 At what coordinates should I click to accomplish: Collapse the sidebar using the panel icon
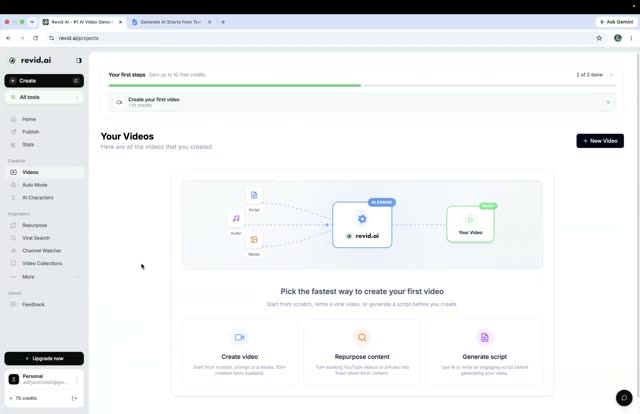(x=79, y=60)
